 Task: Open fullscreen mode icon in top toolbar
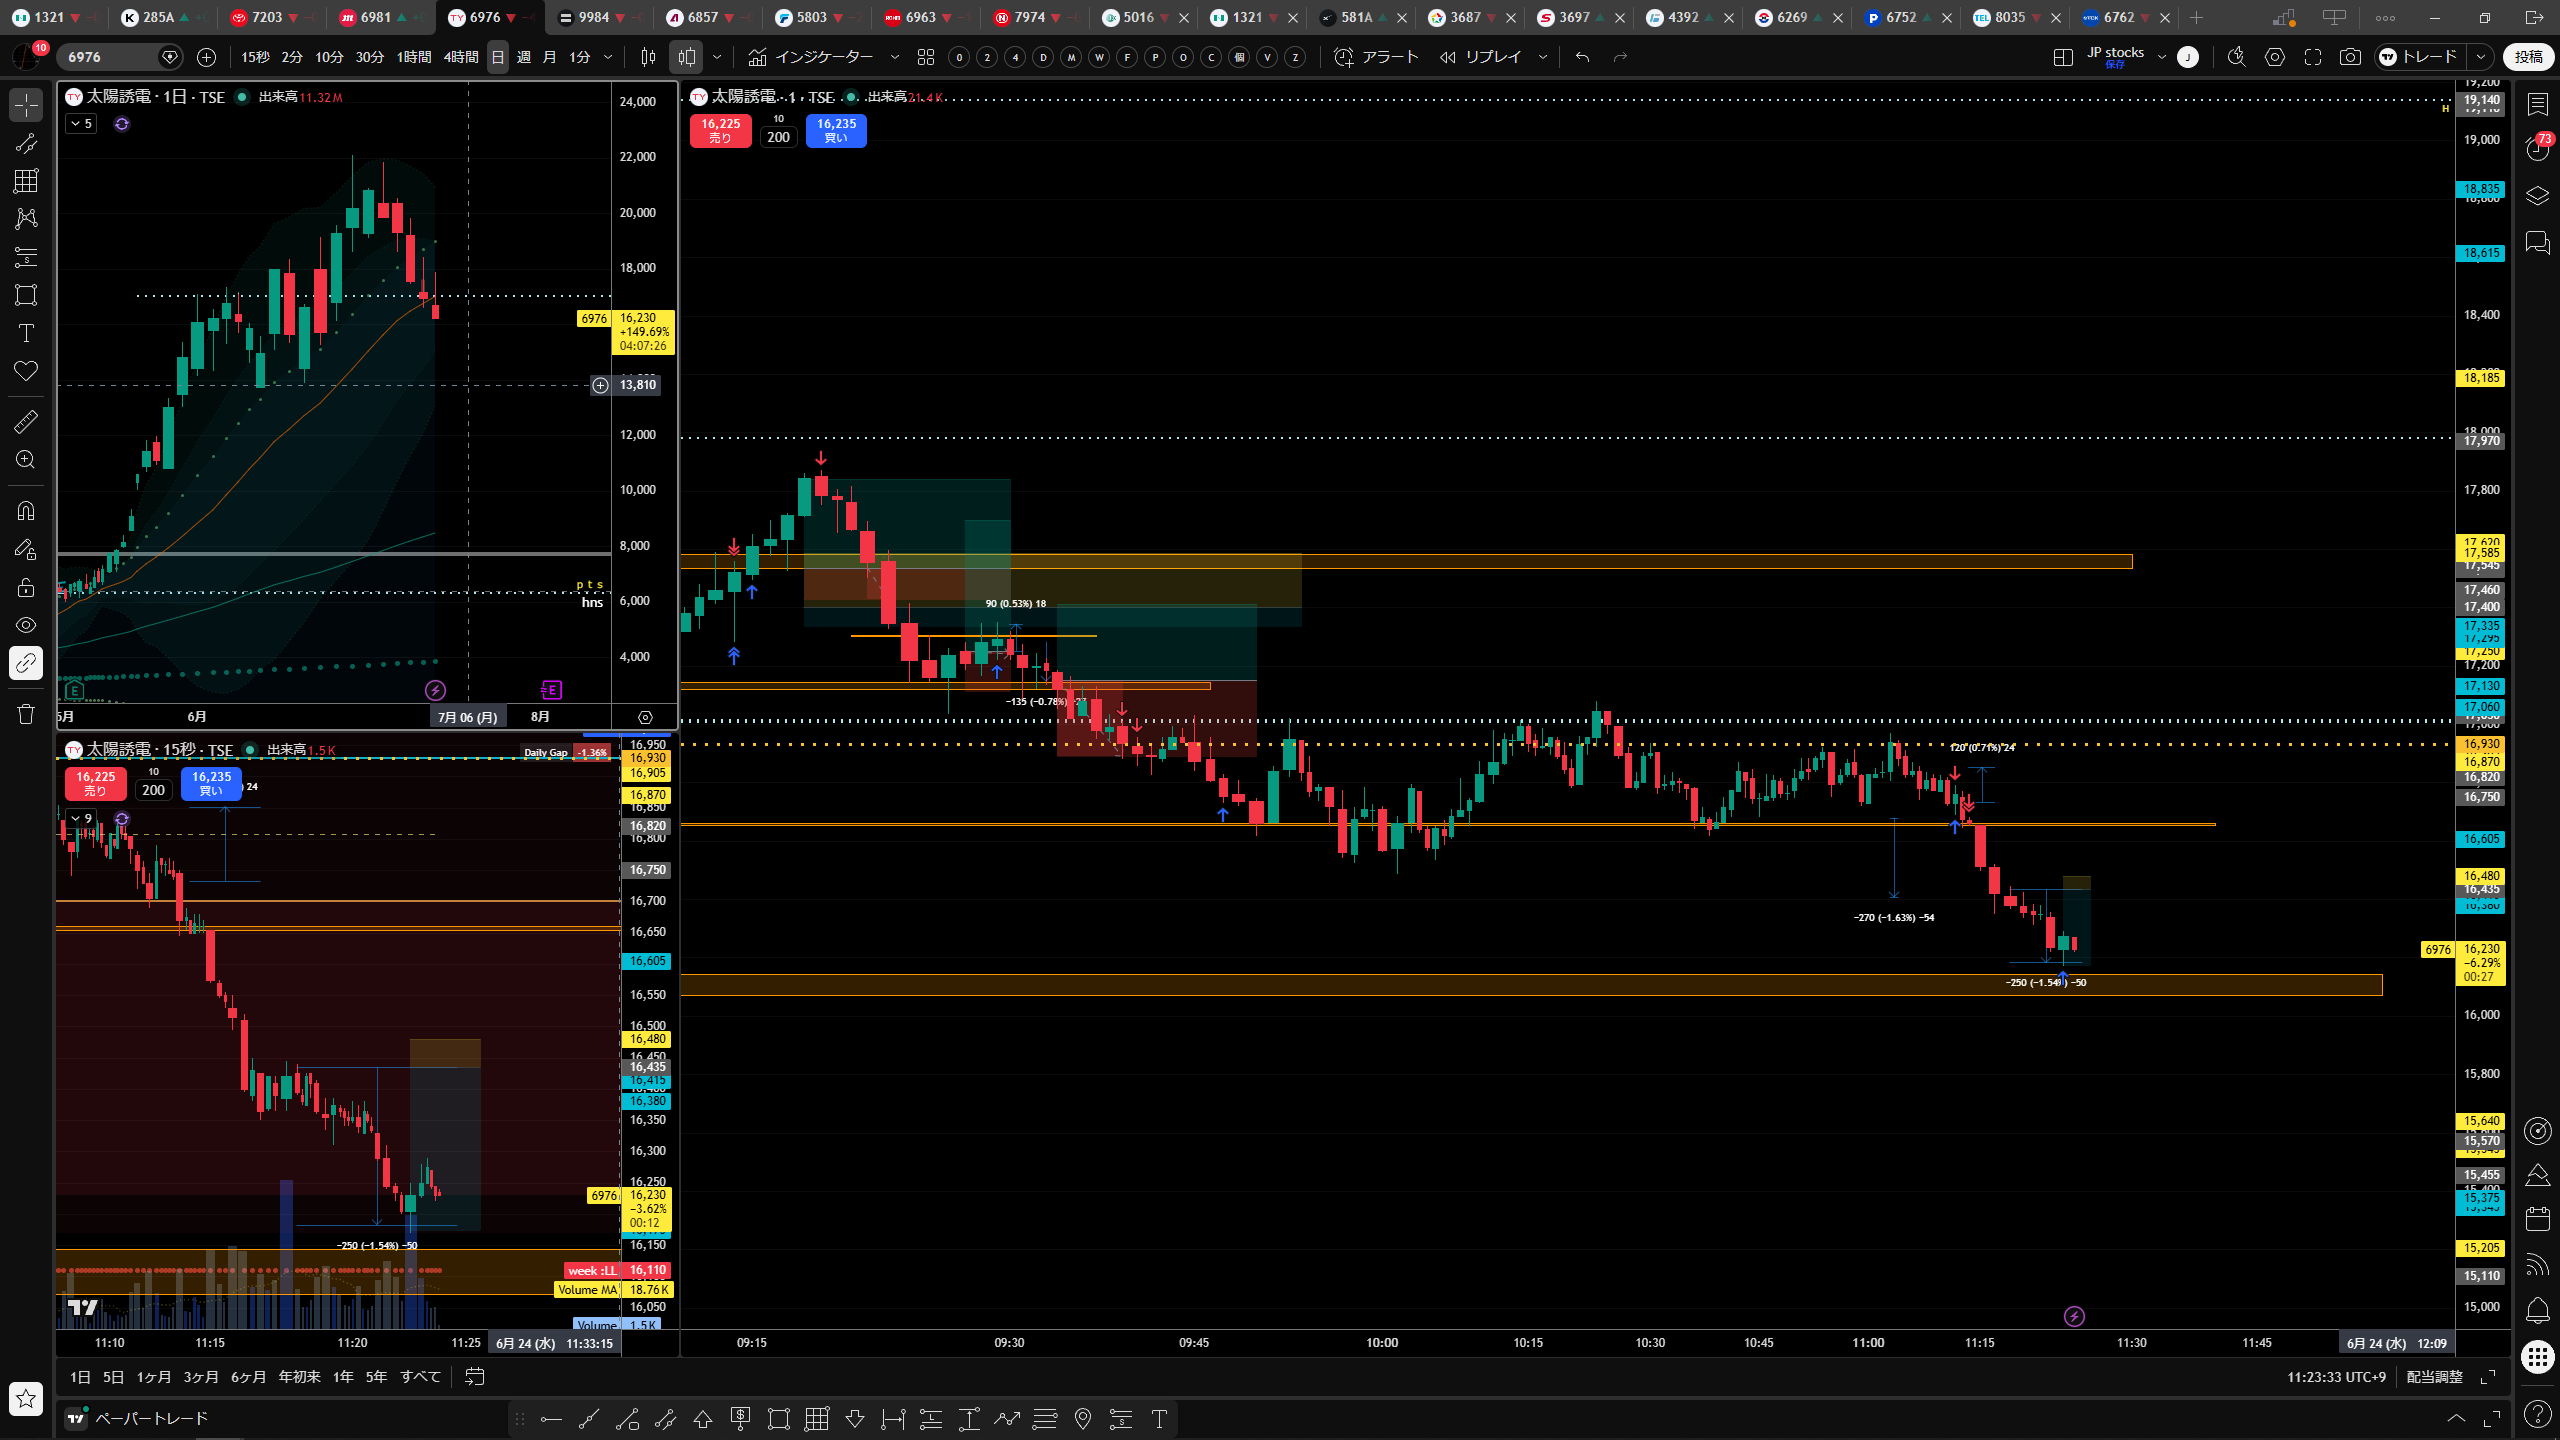tap(2312, 57)
